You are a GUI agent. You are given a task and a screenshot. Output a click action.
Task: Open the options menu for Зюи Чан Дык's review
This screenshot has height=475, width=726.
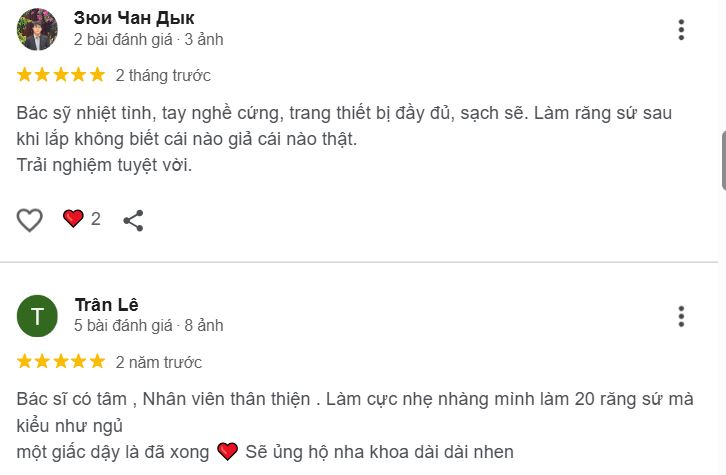pos(681,30)
